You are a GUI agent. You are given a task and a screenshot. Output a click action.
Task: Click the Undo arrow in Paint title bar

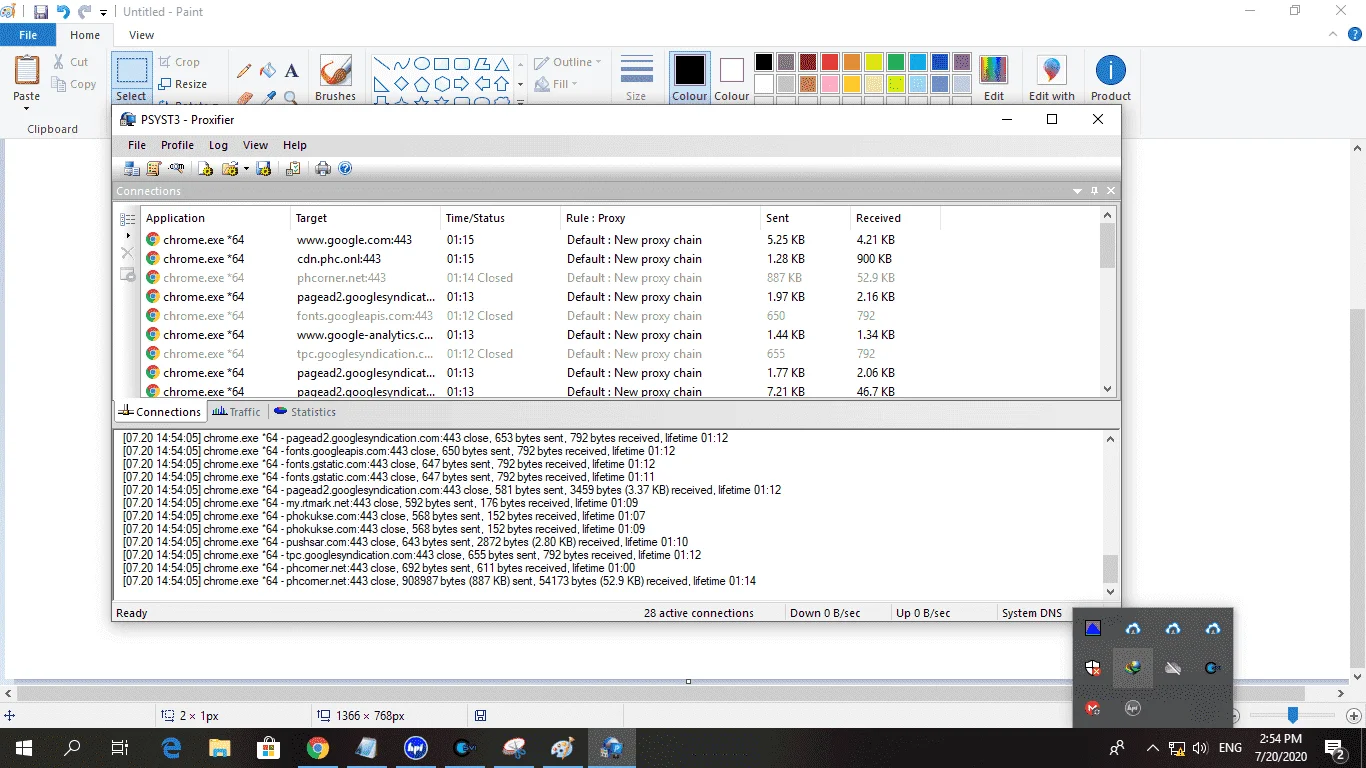pyautogui.click(x=63, y=12)
